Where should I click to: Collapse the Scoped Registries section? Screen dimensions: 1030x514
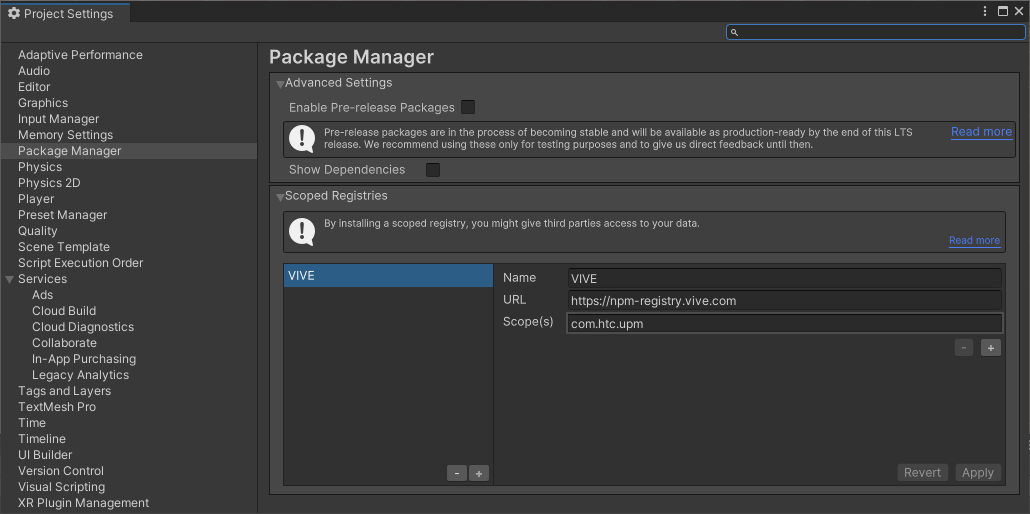(281, 197)
